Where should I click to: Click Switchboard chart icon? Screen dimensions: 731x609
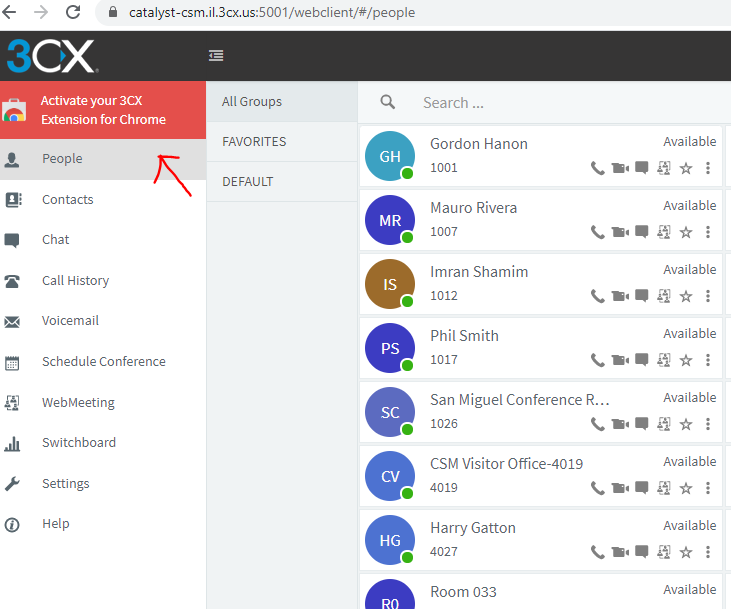12,443
